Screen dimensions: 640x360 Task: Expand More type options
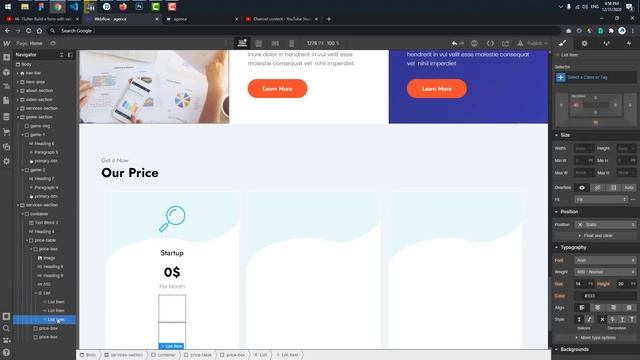pos(596,338)
